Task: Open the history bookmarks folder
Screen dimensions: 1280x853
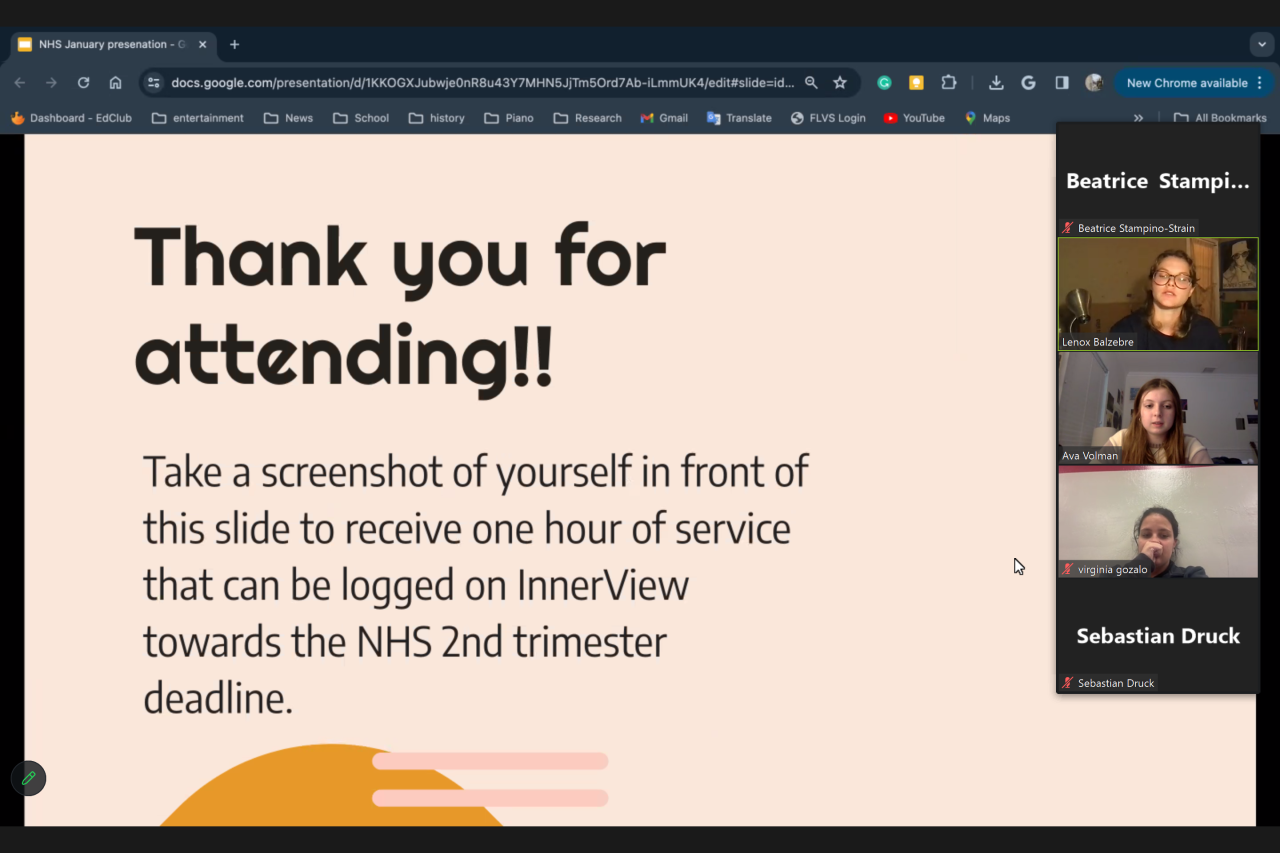Action: pos(437,118)
